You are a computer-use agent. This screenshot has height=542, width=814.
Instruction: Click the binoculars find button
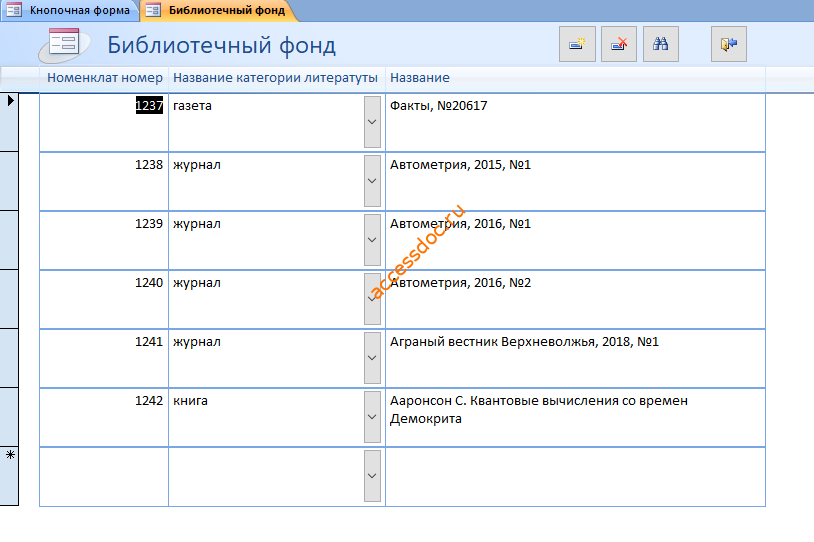coord(661,44)
